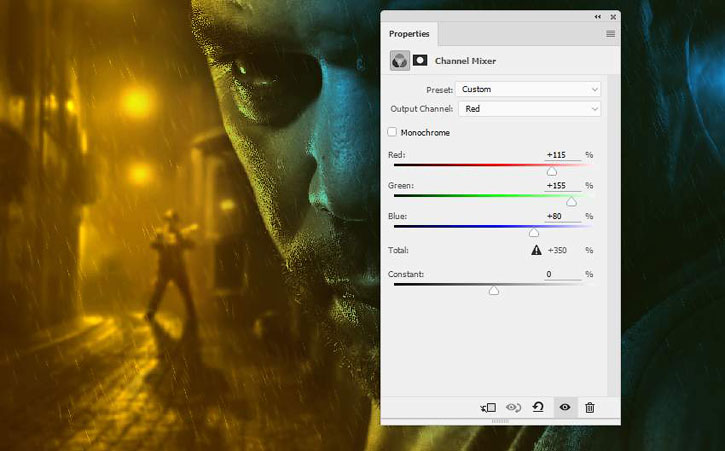The image size is (725, 451).
Task: Click the Blue slider handle
Action: click(x=534, y=232)
